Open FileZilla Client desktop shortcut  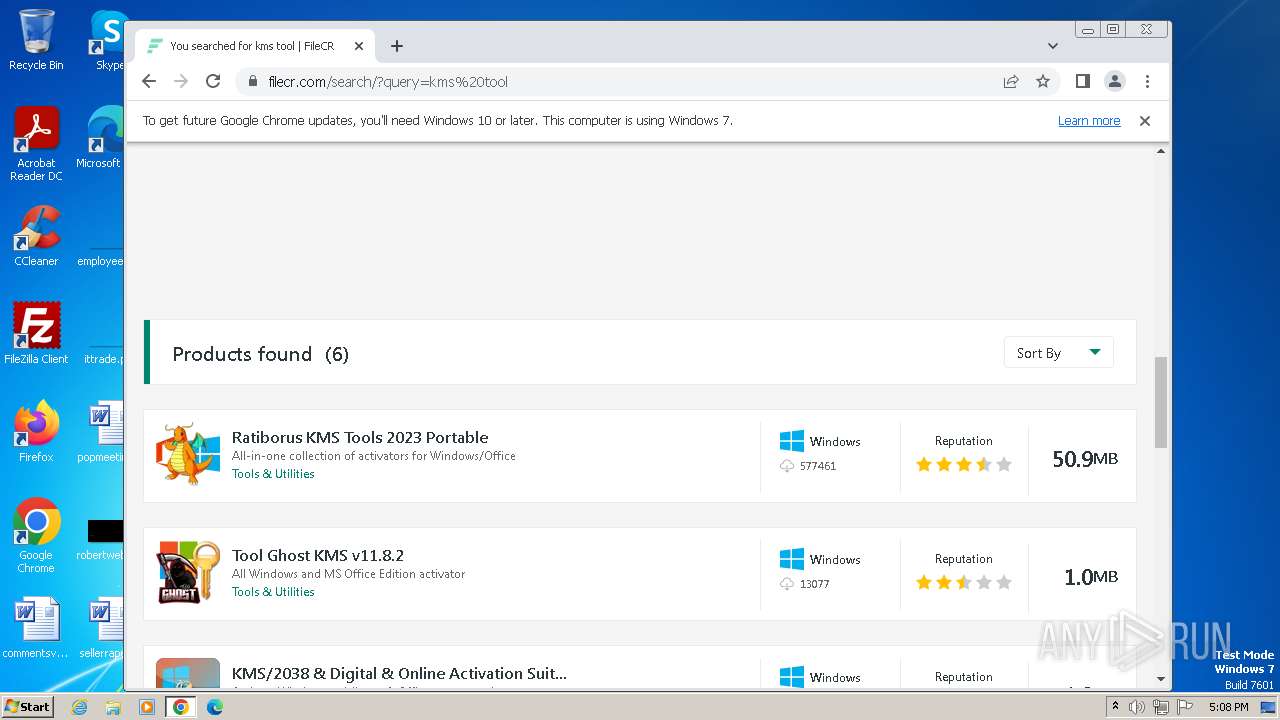pyautogui.click(x=36, y=333)
